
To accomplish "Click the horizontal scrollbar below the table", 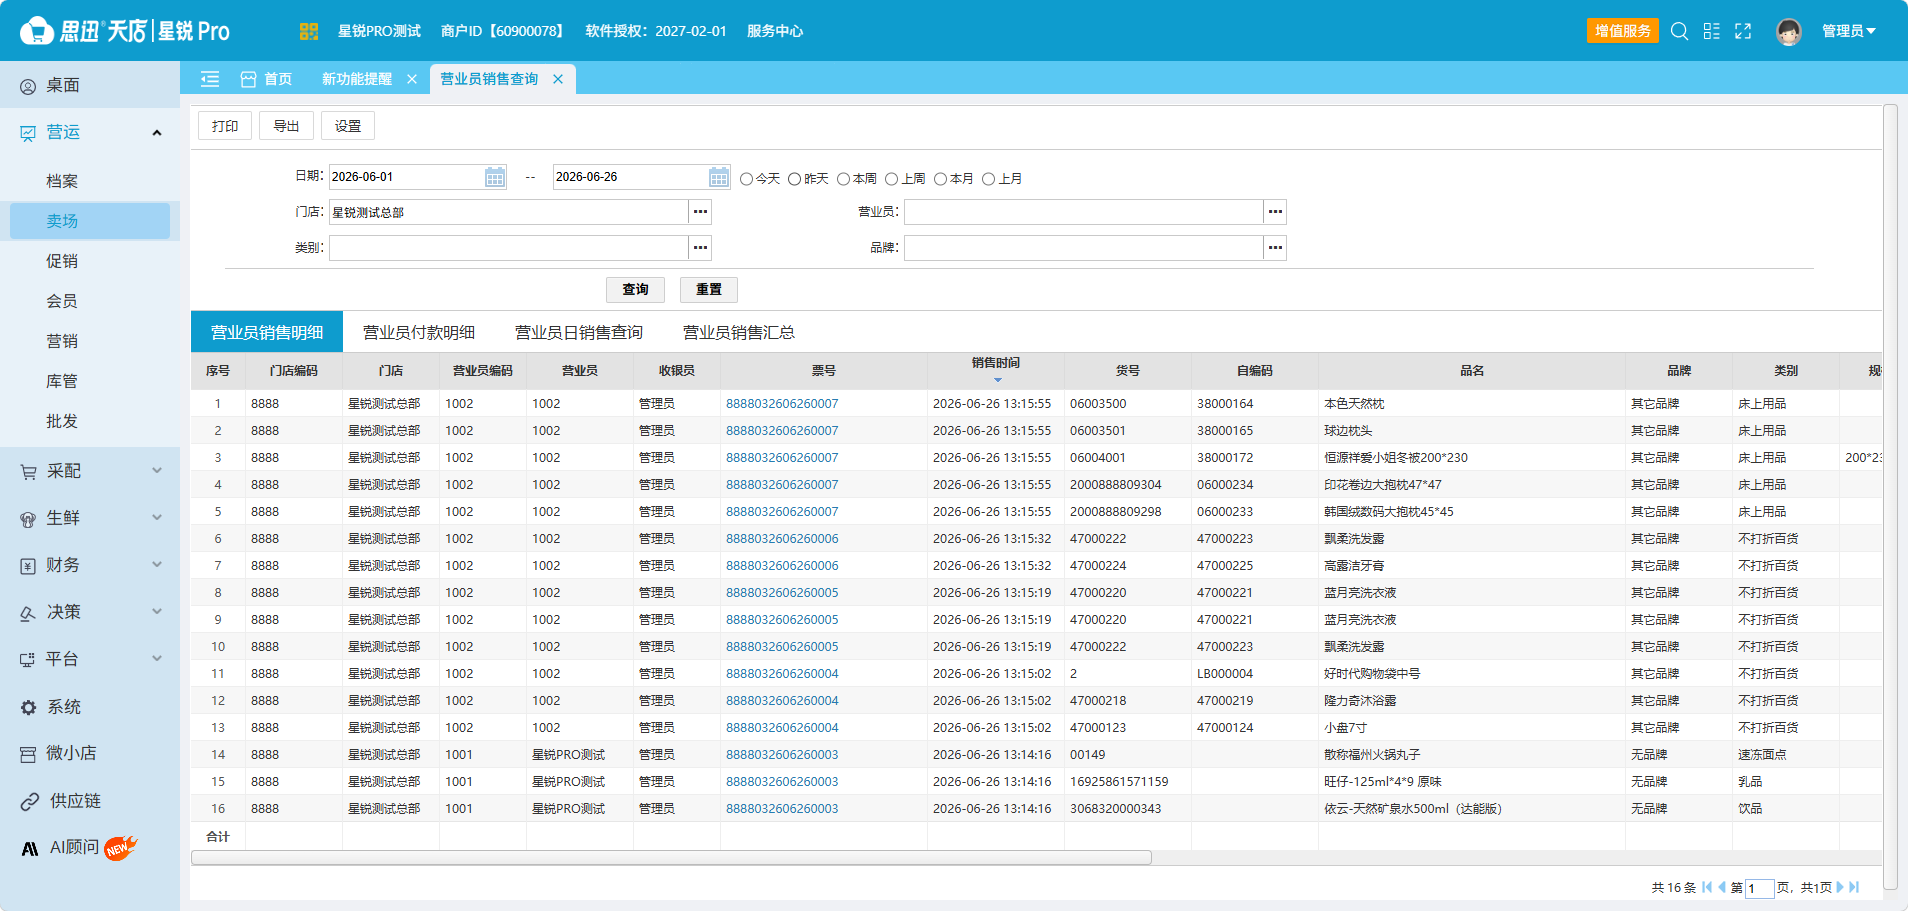I will [671, 858].
